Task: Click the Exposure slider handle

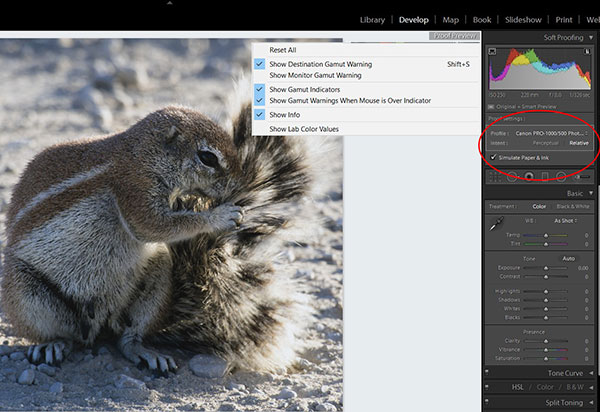Action: (545, 268)
